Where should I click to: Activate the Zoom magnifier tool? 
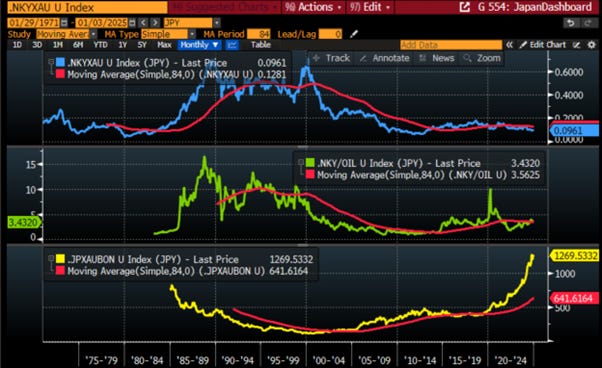pyautogui.click(x=482, y=58)
